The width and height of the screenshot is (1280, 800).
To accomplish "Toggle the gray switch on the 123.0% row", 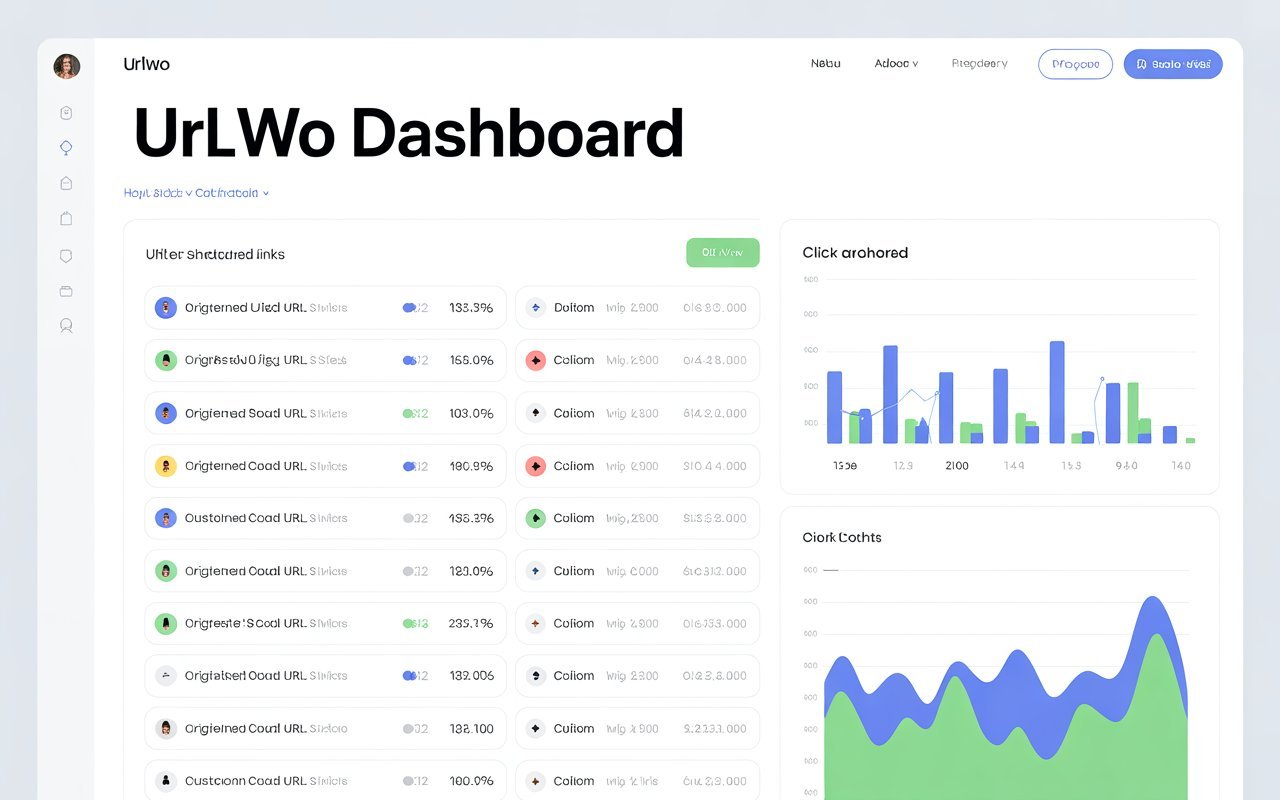I will [x=409, y=571].
